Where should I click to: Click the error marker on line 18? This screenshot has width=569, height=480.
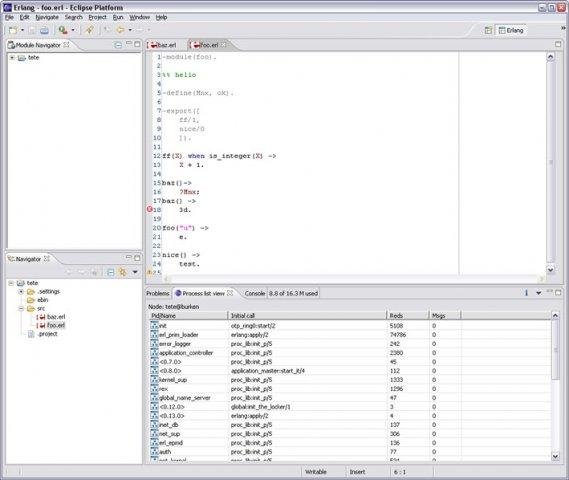[x=149, y=209]
